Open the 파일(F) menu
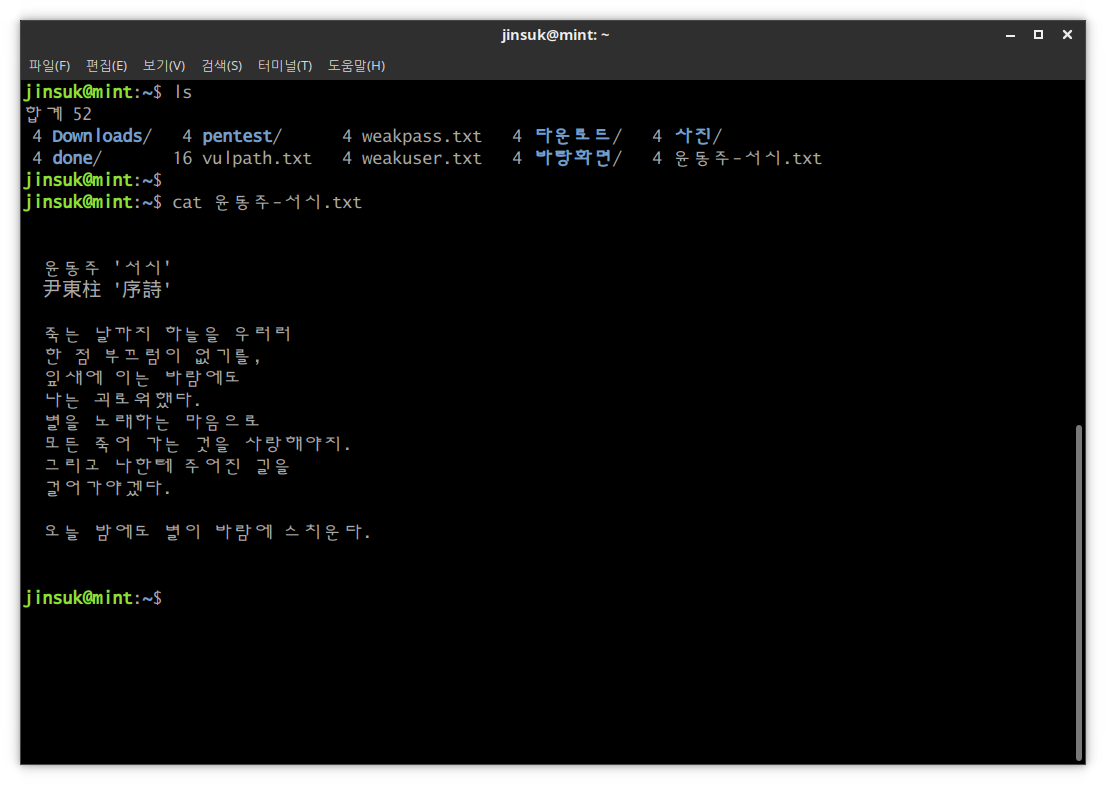This screenshot has height=785, width=1106. [49, 66]
